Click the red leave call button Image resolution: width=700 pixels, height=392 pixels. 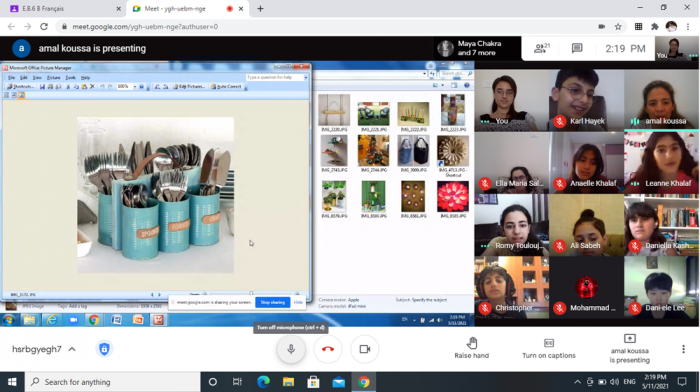(x=328, y=349)
